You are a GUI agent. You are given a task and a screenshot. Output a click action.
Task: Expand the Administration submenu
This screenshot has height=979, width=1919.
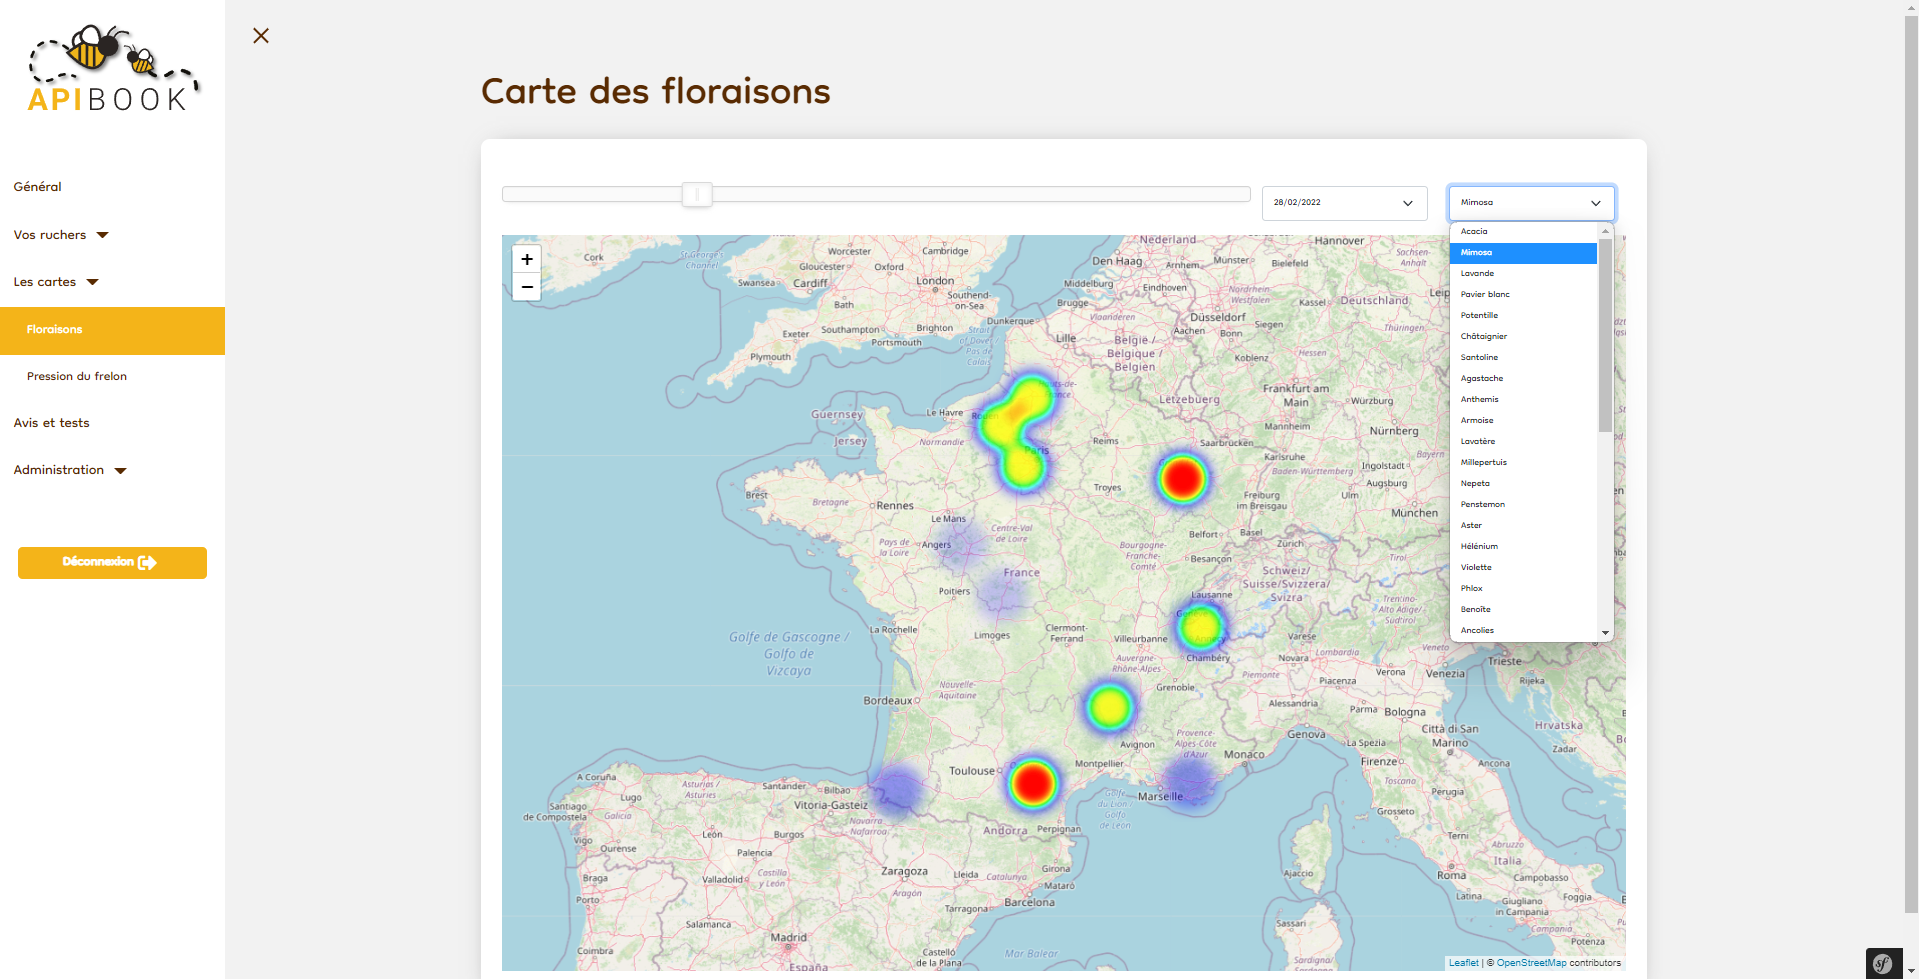[70, 470]
